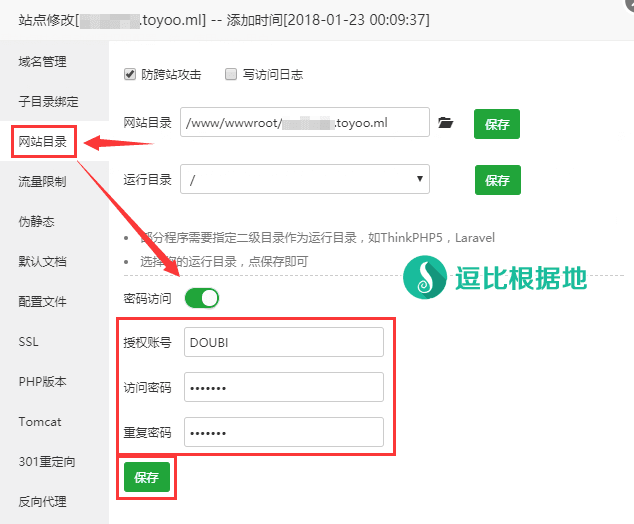Go to 流量限制 settings
The image size is (634, 524).
click(42, 182)
